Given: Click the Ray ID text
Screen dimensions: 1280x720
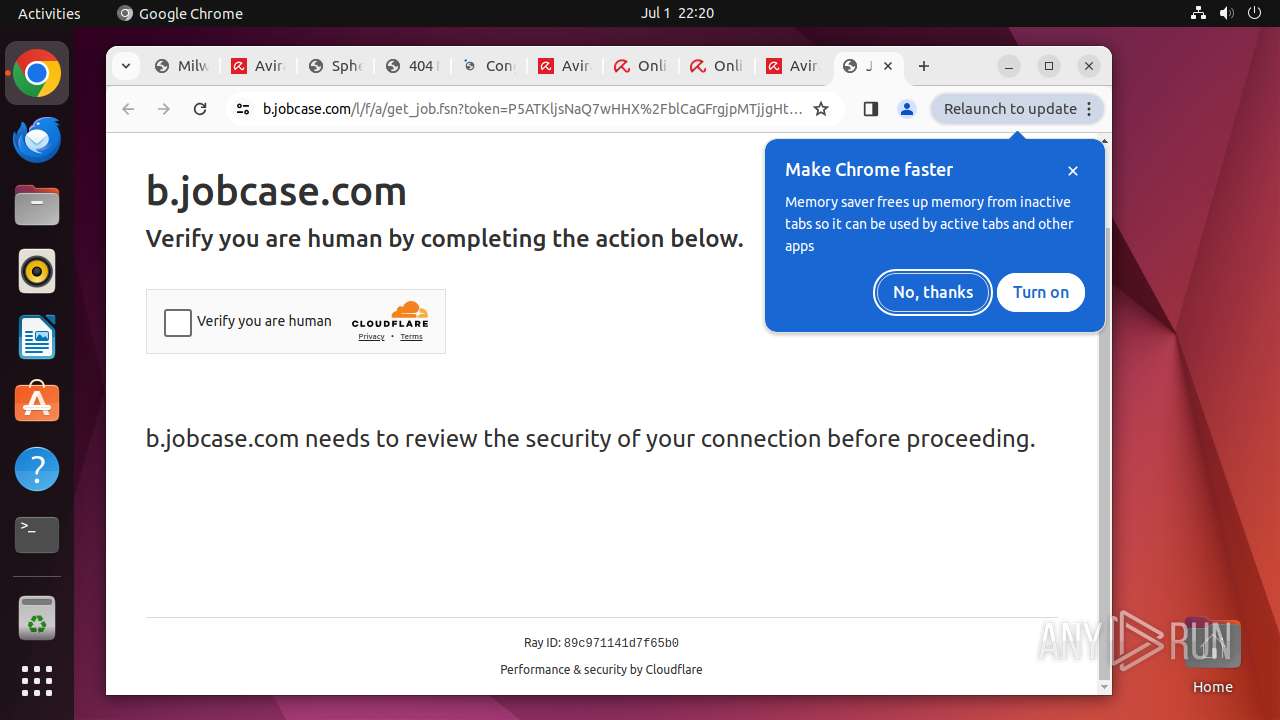Looking at the screenshot, I should 601,643.
